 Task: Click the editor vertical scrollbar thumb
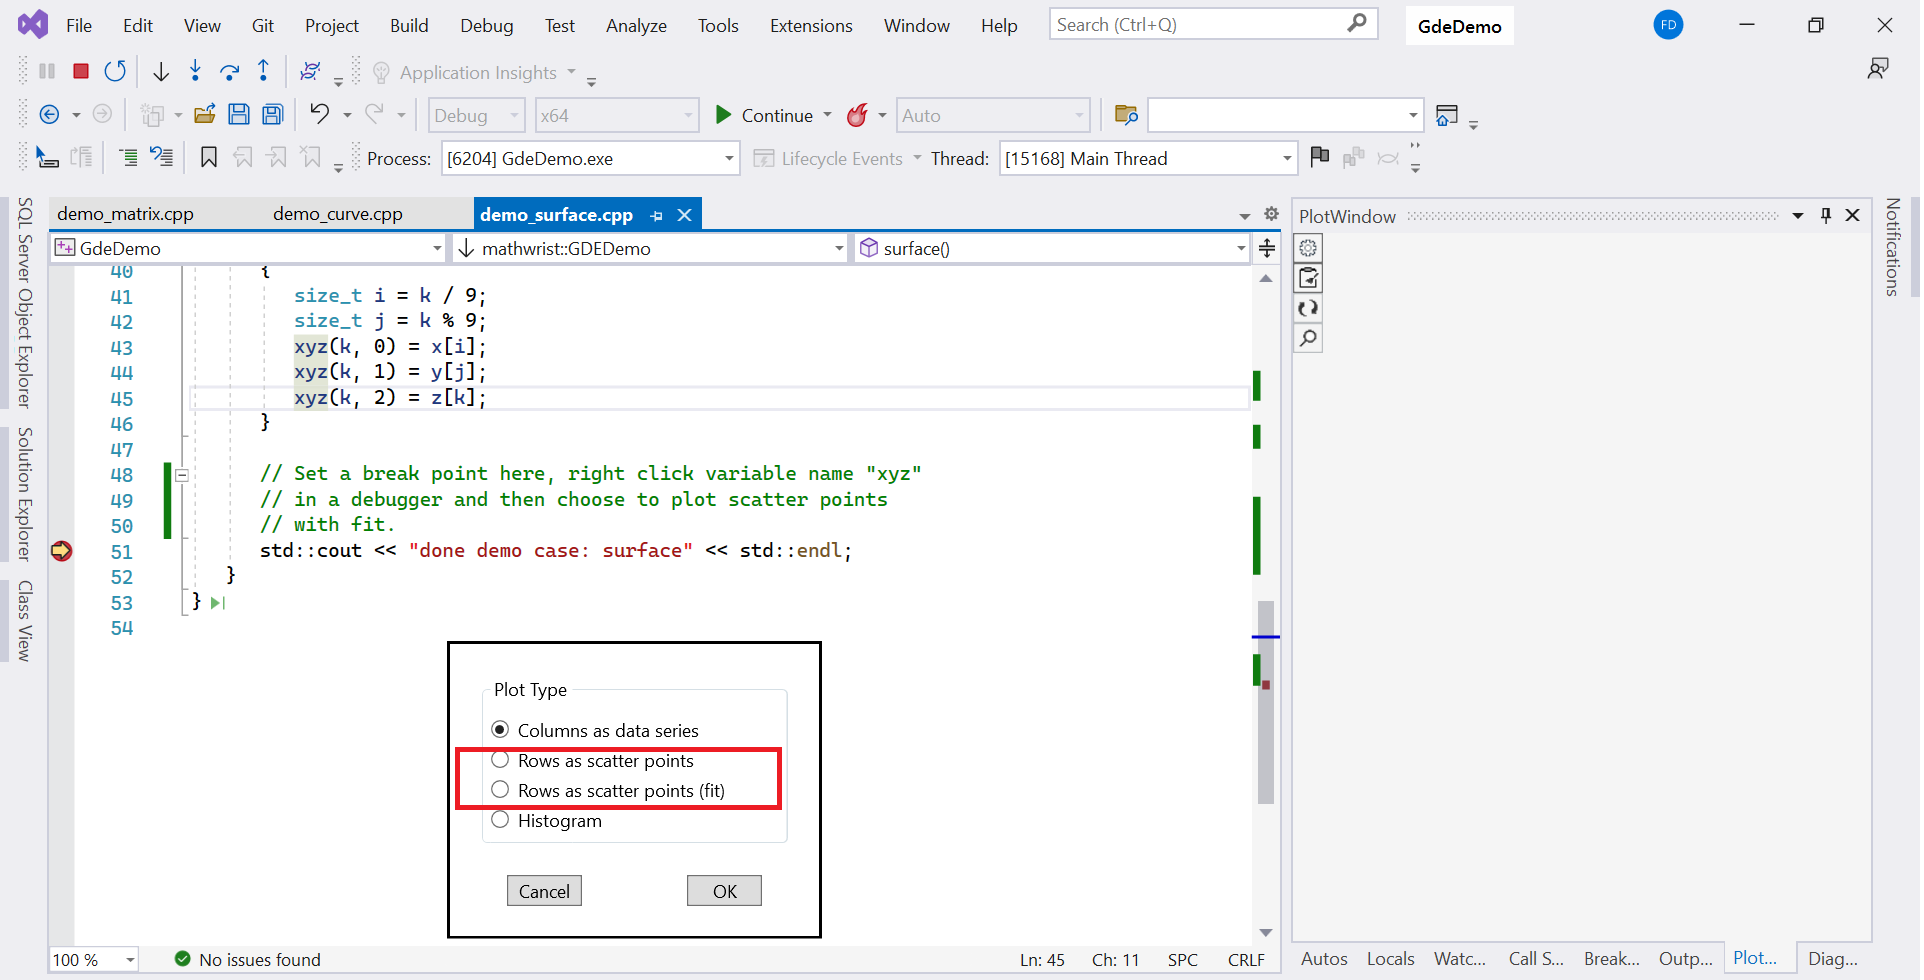tap(1266, 702)
